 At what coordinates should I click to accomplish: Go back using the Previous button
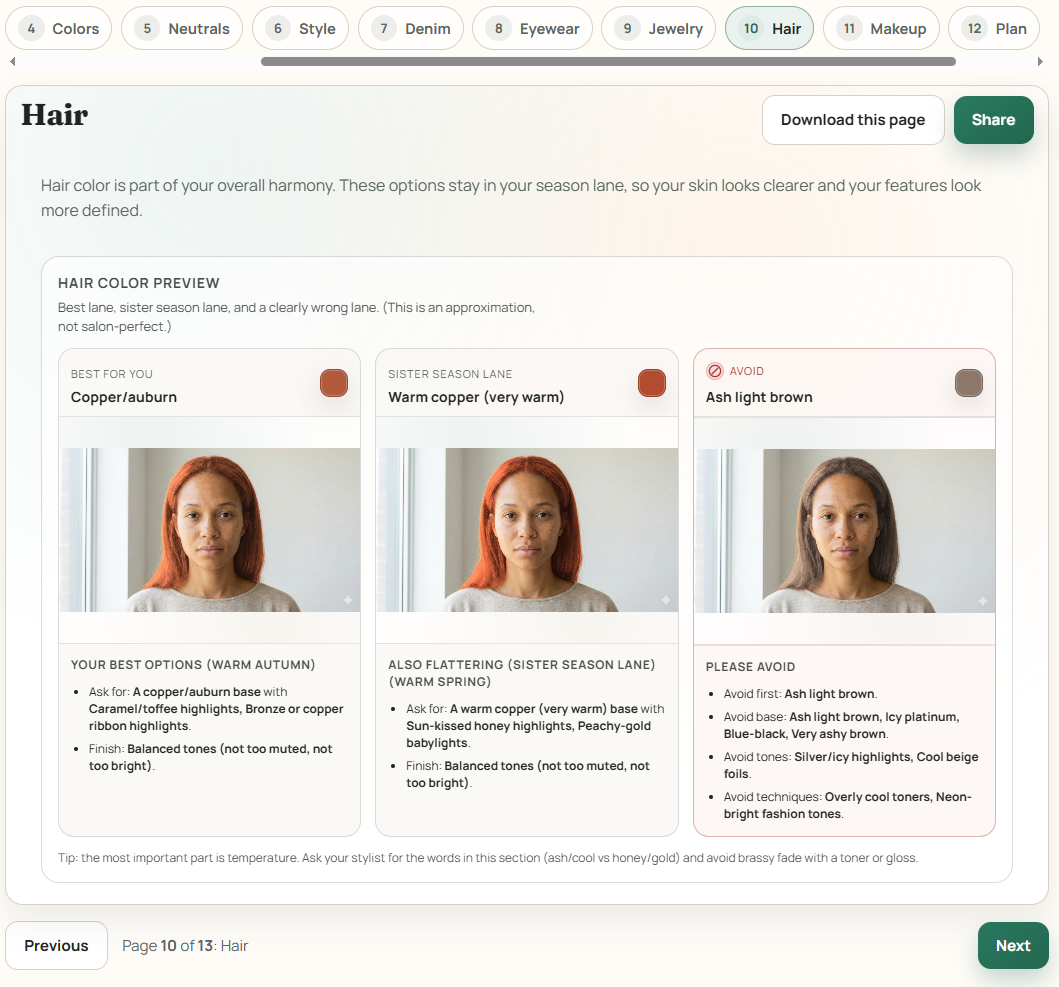click(x=56, y=945)
